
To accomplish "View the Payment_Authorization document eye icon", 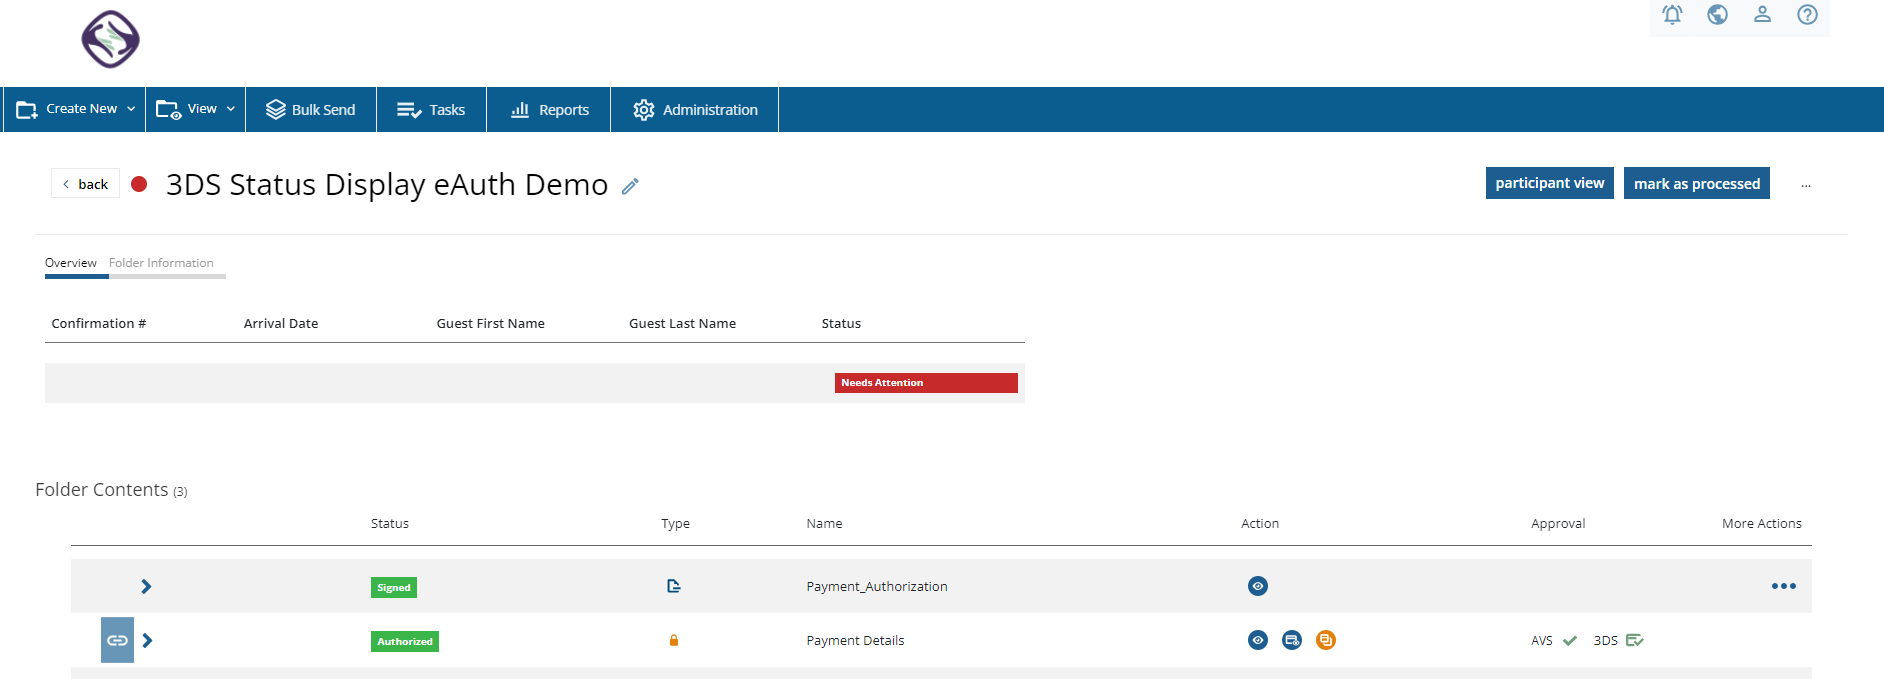I will [1258, 586].
